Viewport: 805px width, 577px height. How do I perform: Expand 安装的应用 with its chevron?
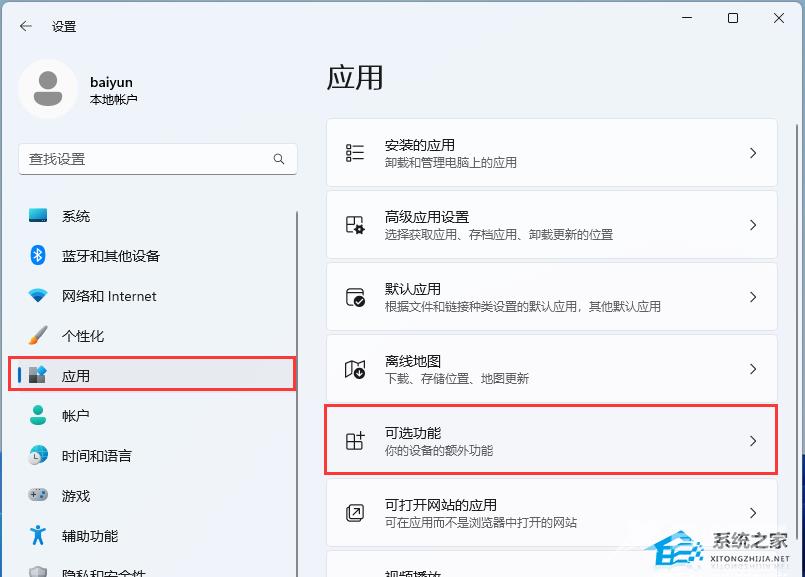coord(753,153)
